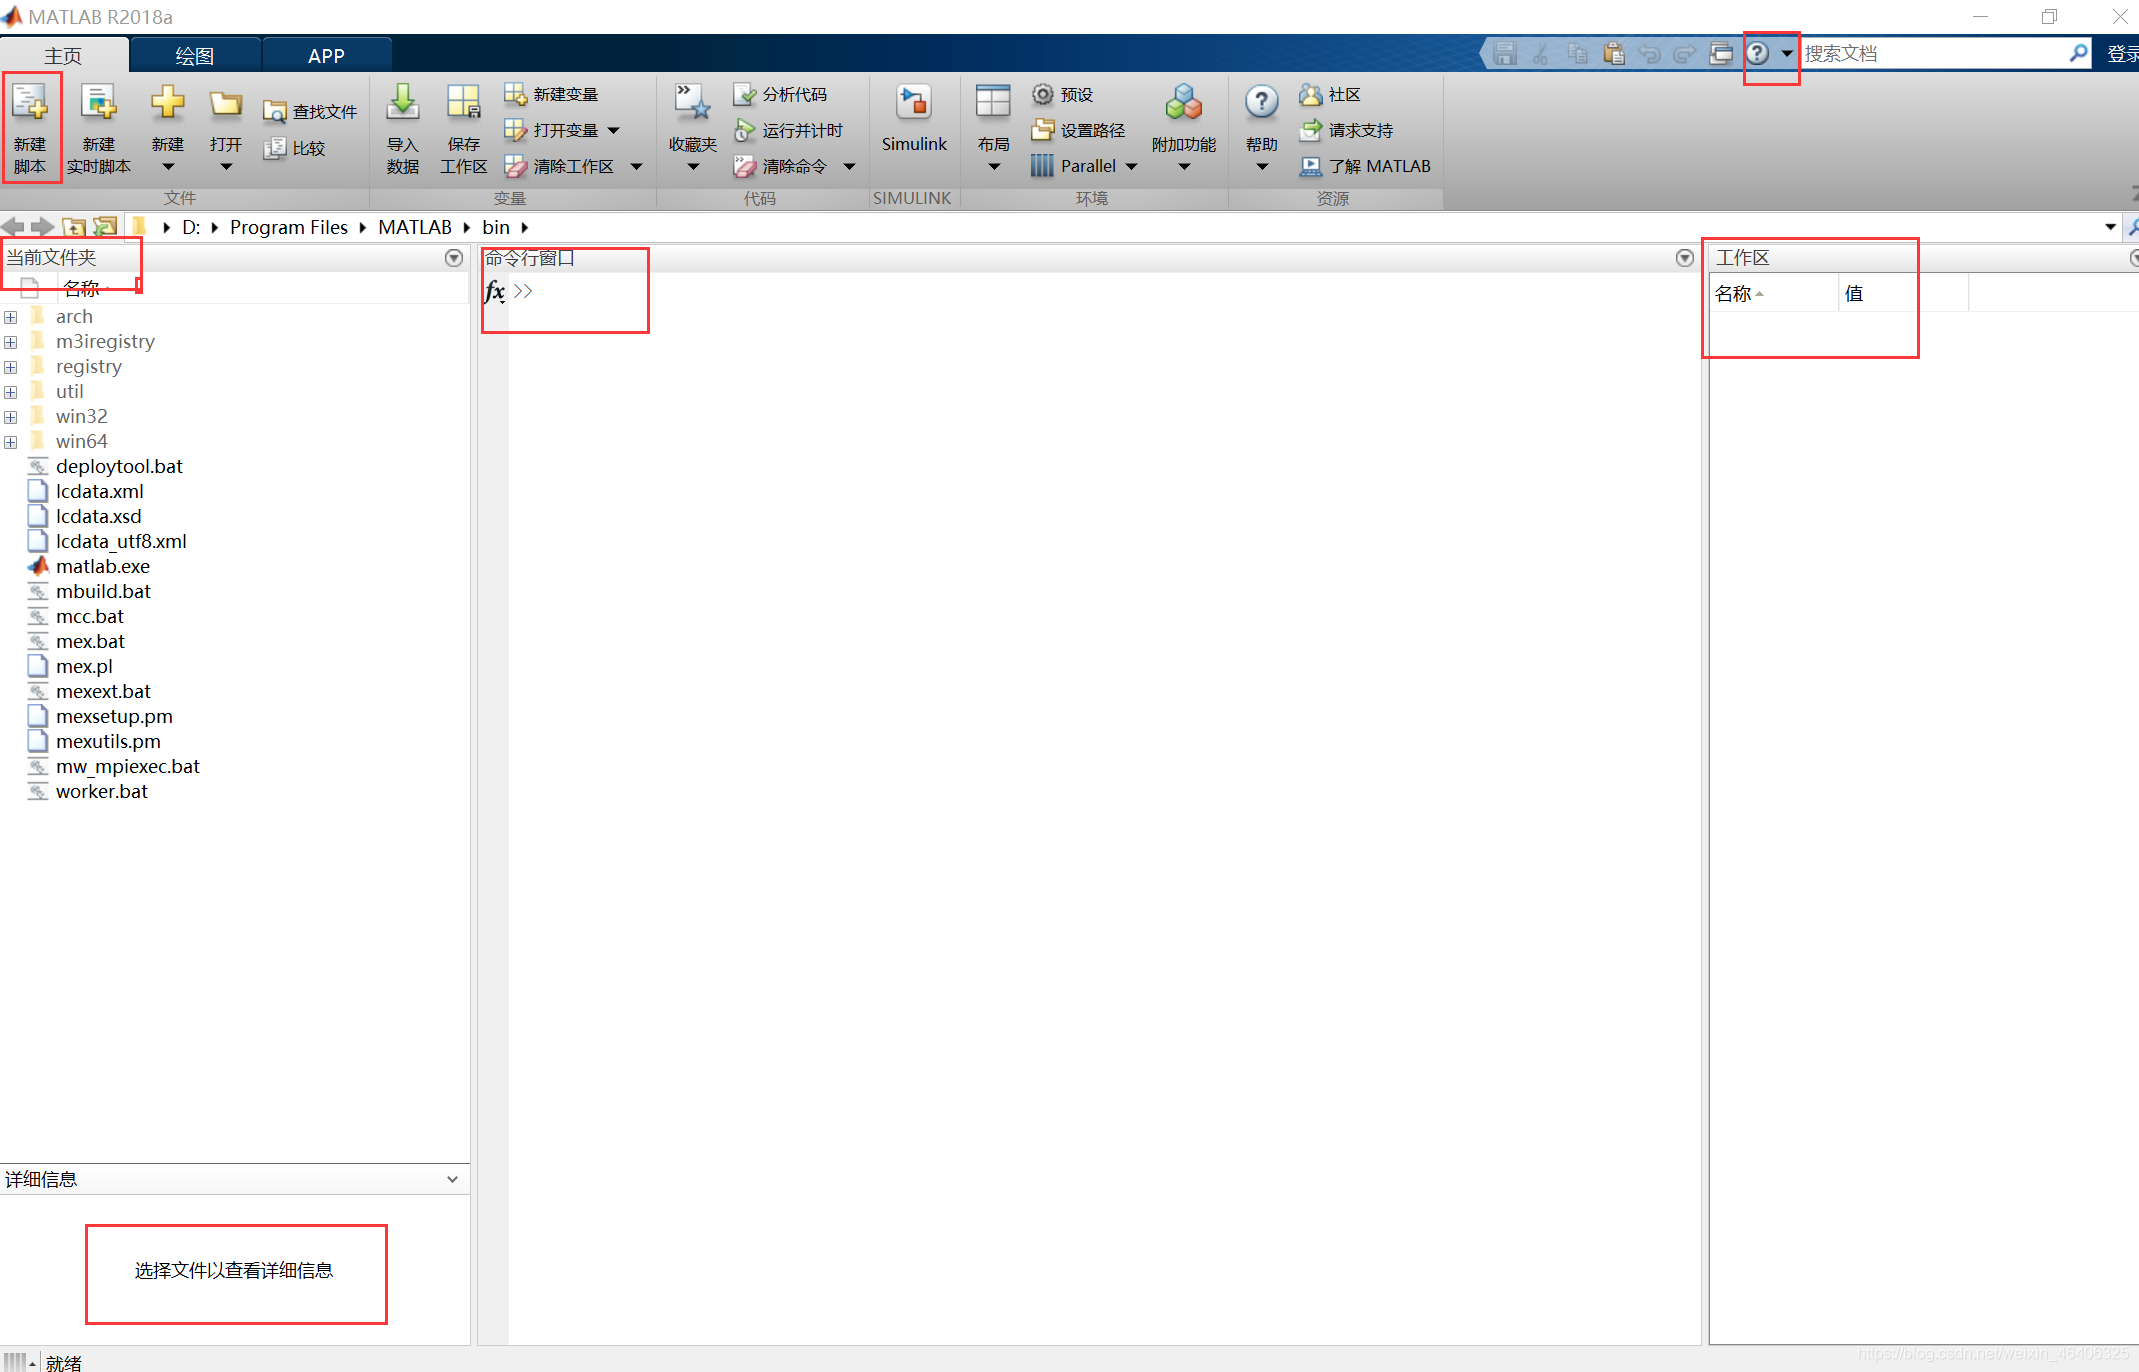The image size is (2139, 1372).
Task: Click the workspace Value (值) column header
Action: click(1903, 293)
